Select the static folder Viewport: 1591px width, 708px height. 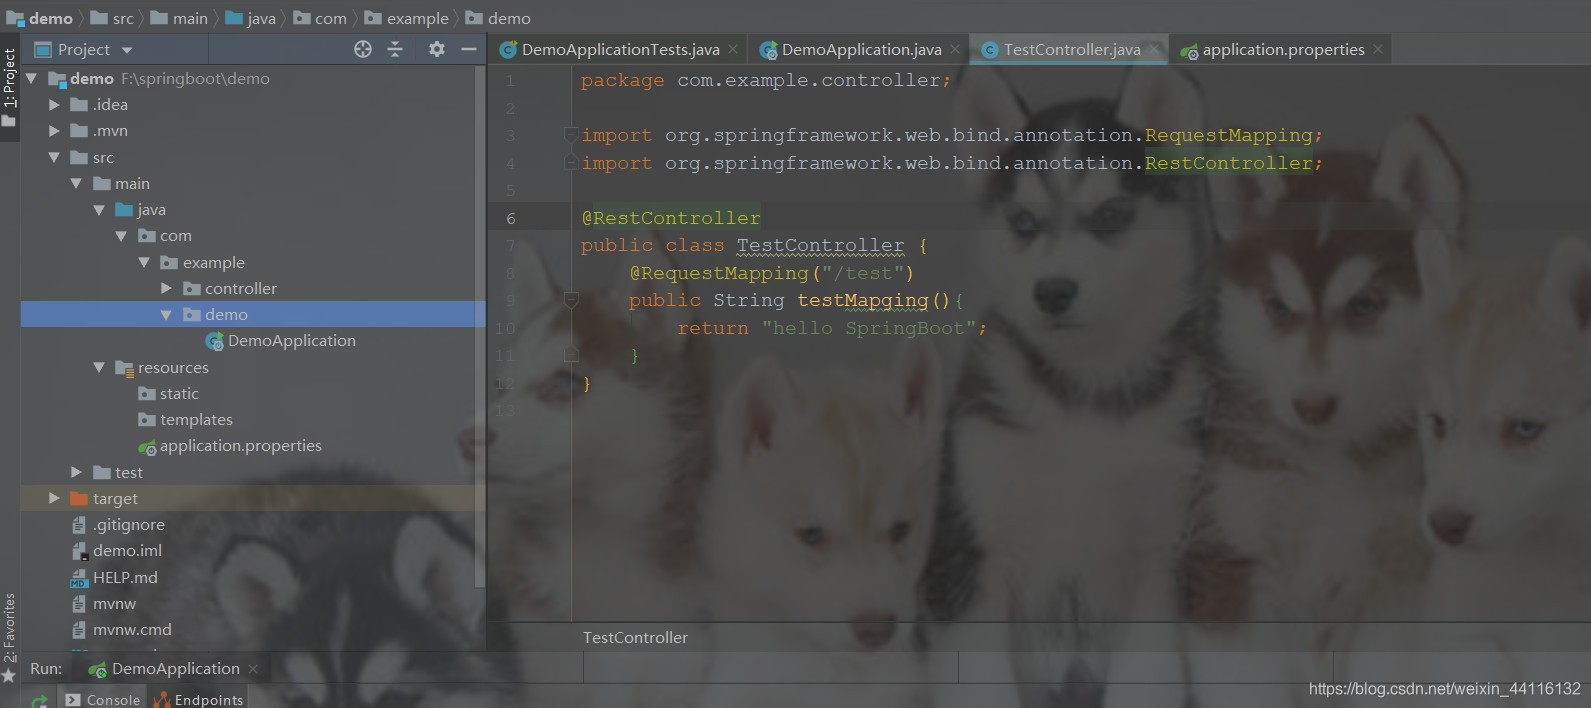(168, 394)
